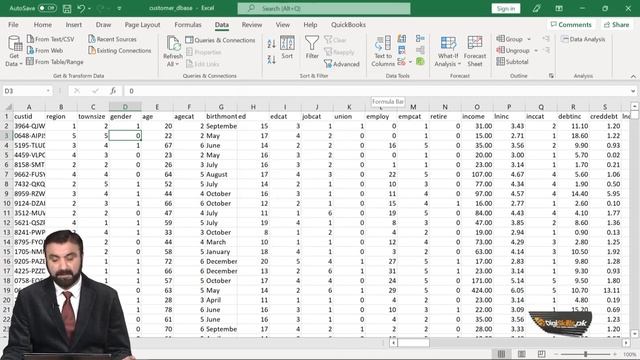Select From Table/Range

(x=55, y=62)
